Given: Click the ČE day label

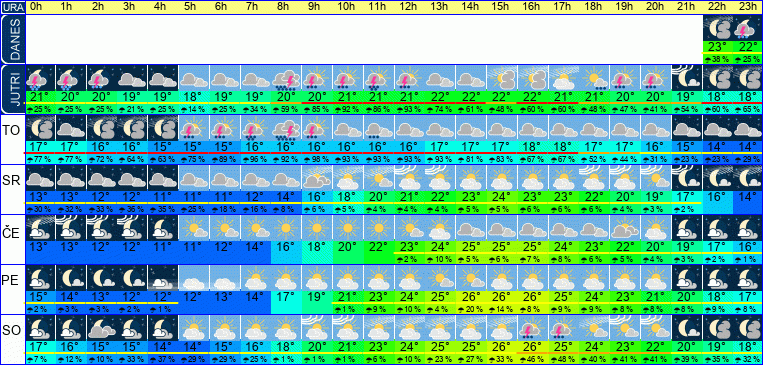Looking at the screenshot, I should pos(12,234).
